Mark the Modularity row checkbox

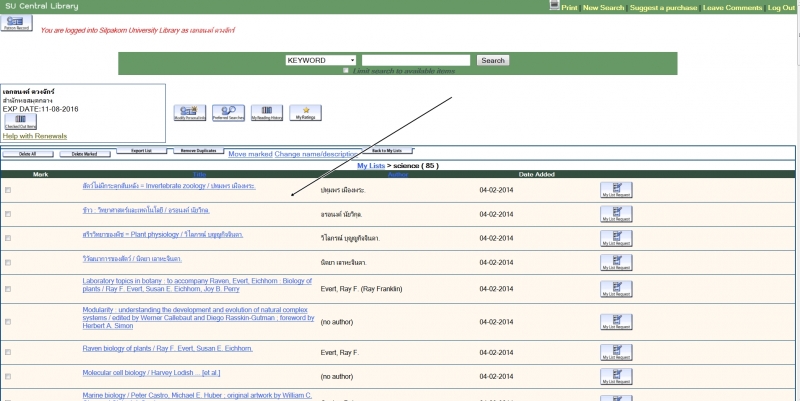[x=8, y=322]
